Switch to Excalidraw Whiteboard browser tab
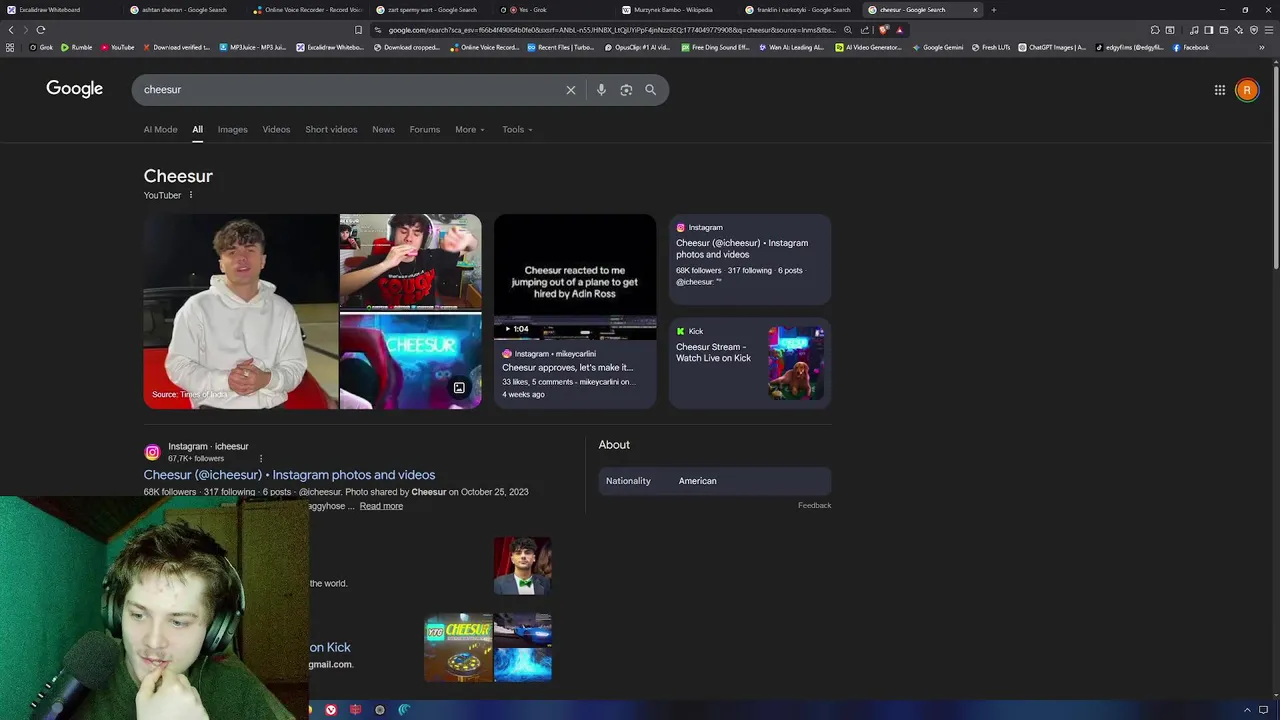Image resolution: width=1280 pixels, height=720 pixels. pos(60,10)
